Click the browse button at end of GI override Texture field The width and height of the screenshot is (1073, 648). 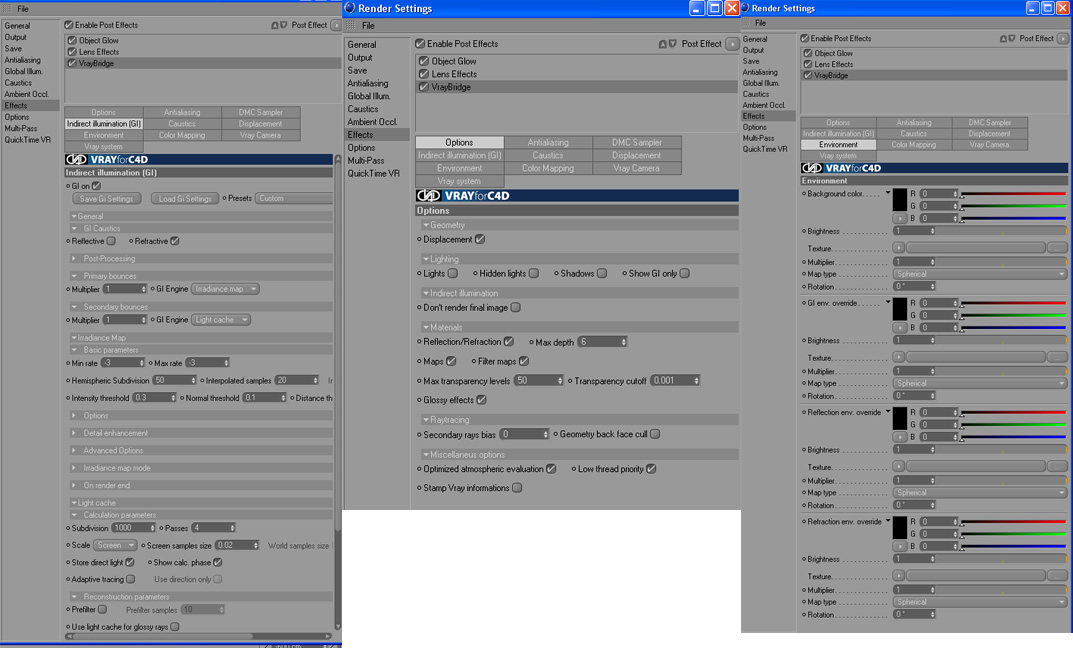[1057, 357]
